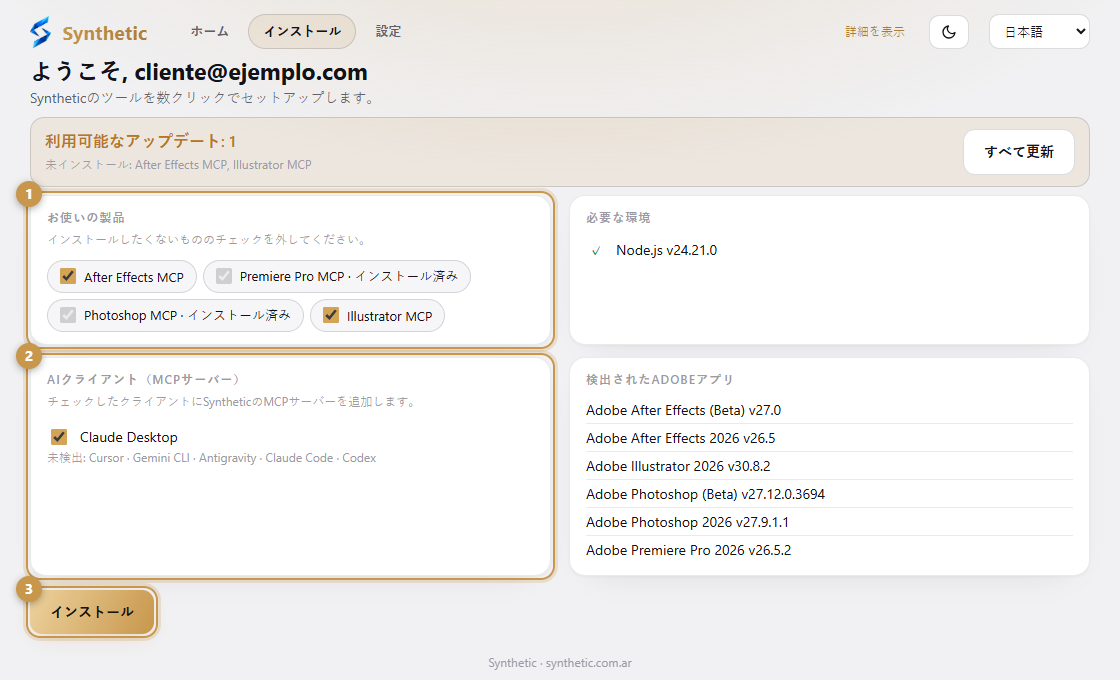Click the 検出されたADOBEアプリ section title
Viewport: 1120px width, 680px height.
pos(660,379)
